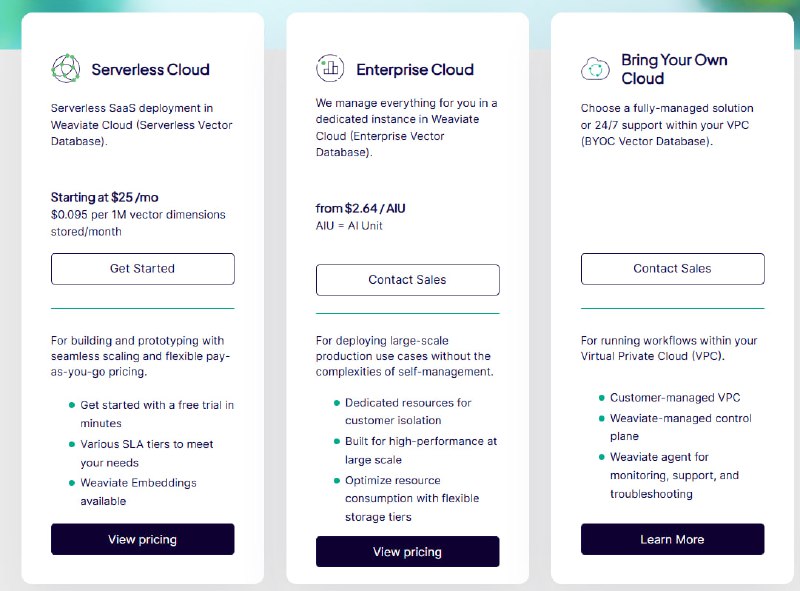Click the Get Started button

coord(142,269)
